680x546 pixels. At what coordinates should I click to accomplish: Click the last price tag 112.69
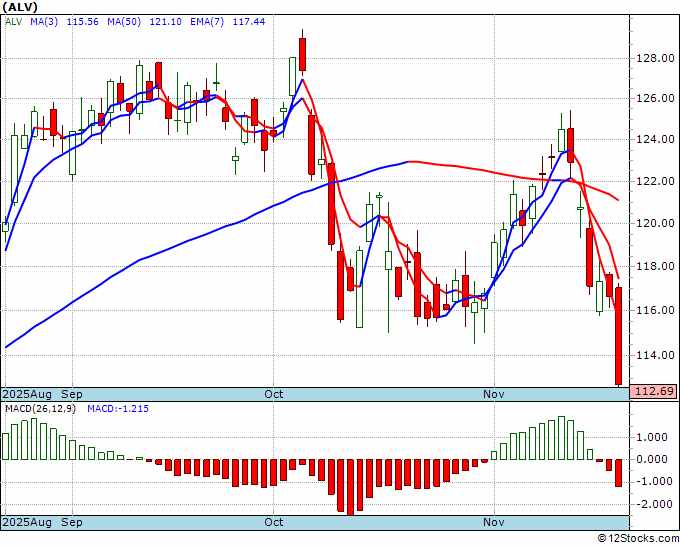tap(654, 391)
